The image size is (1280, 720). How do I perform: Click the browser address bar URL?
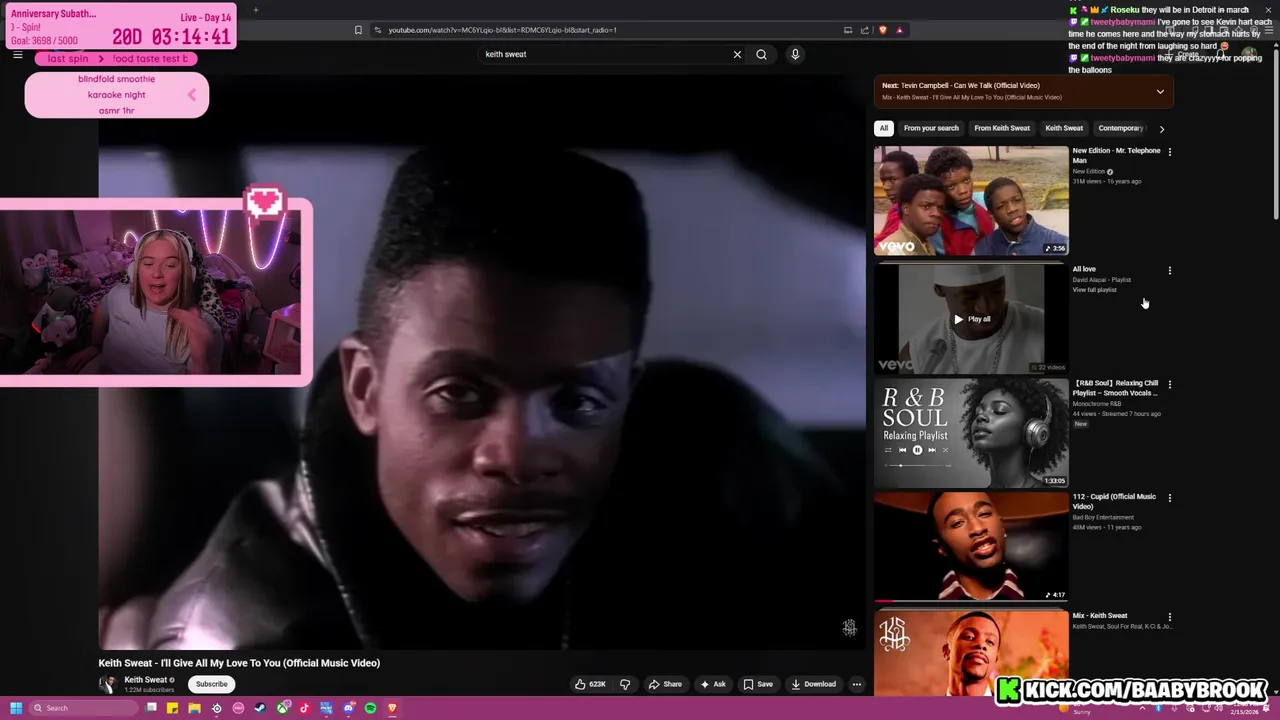pos(502,30)
